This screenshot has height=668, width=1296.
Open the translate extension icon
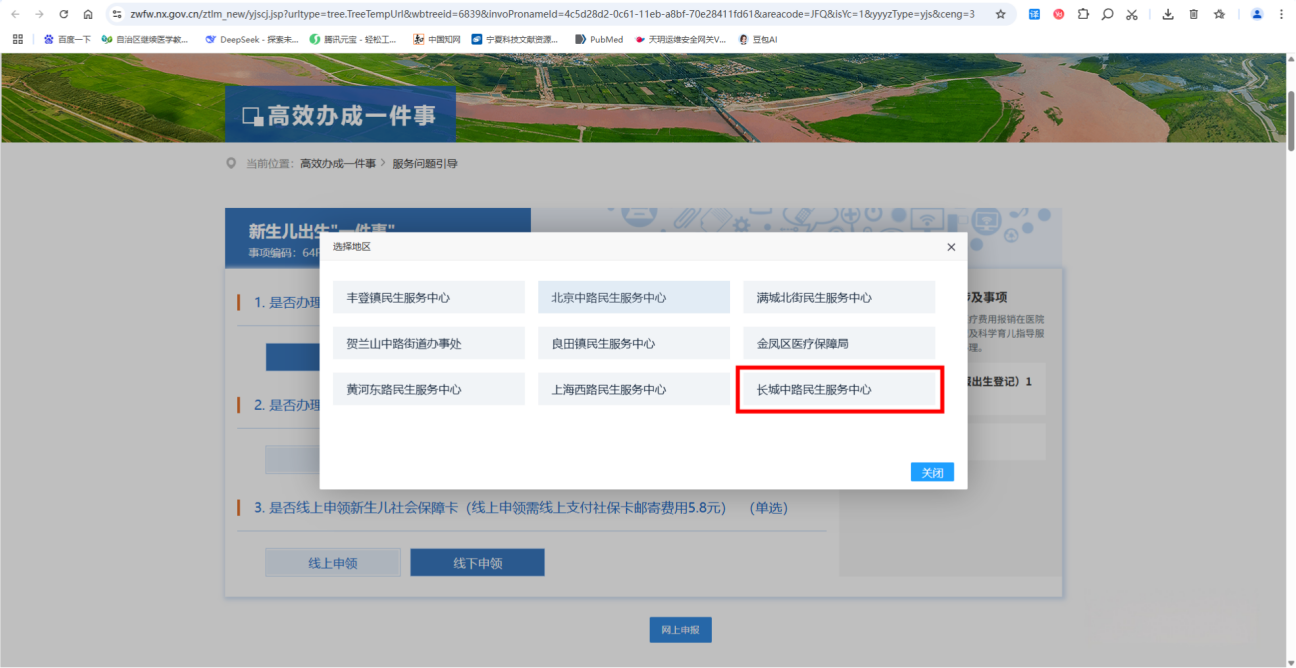[x=1034, y=14]
